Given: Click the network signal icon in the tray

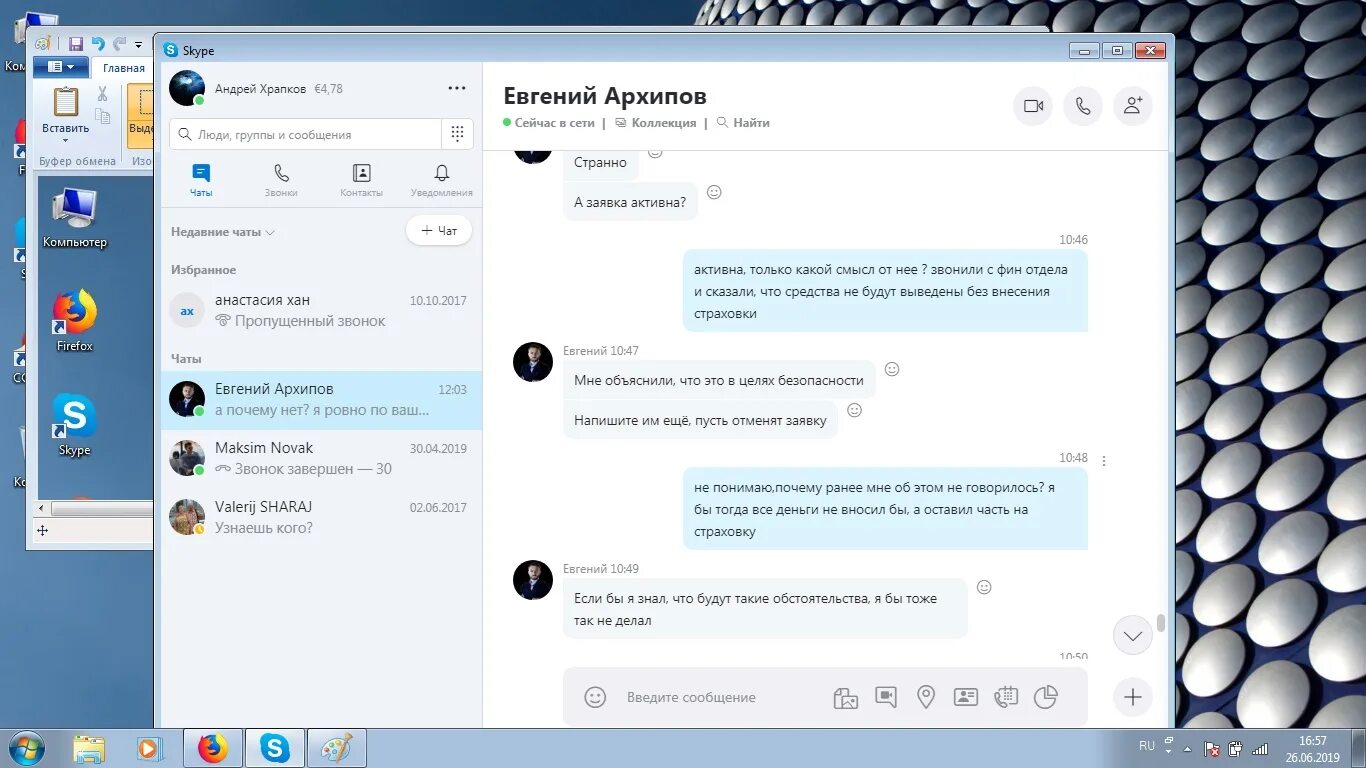Looking at the screenshot, I should pos(1260,748).
